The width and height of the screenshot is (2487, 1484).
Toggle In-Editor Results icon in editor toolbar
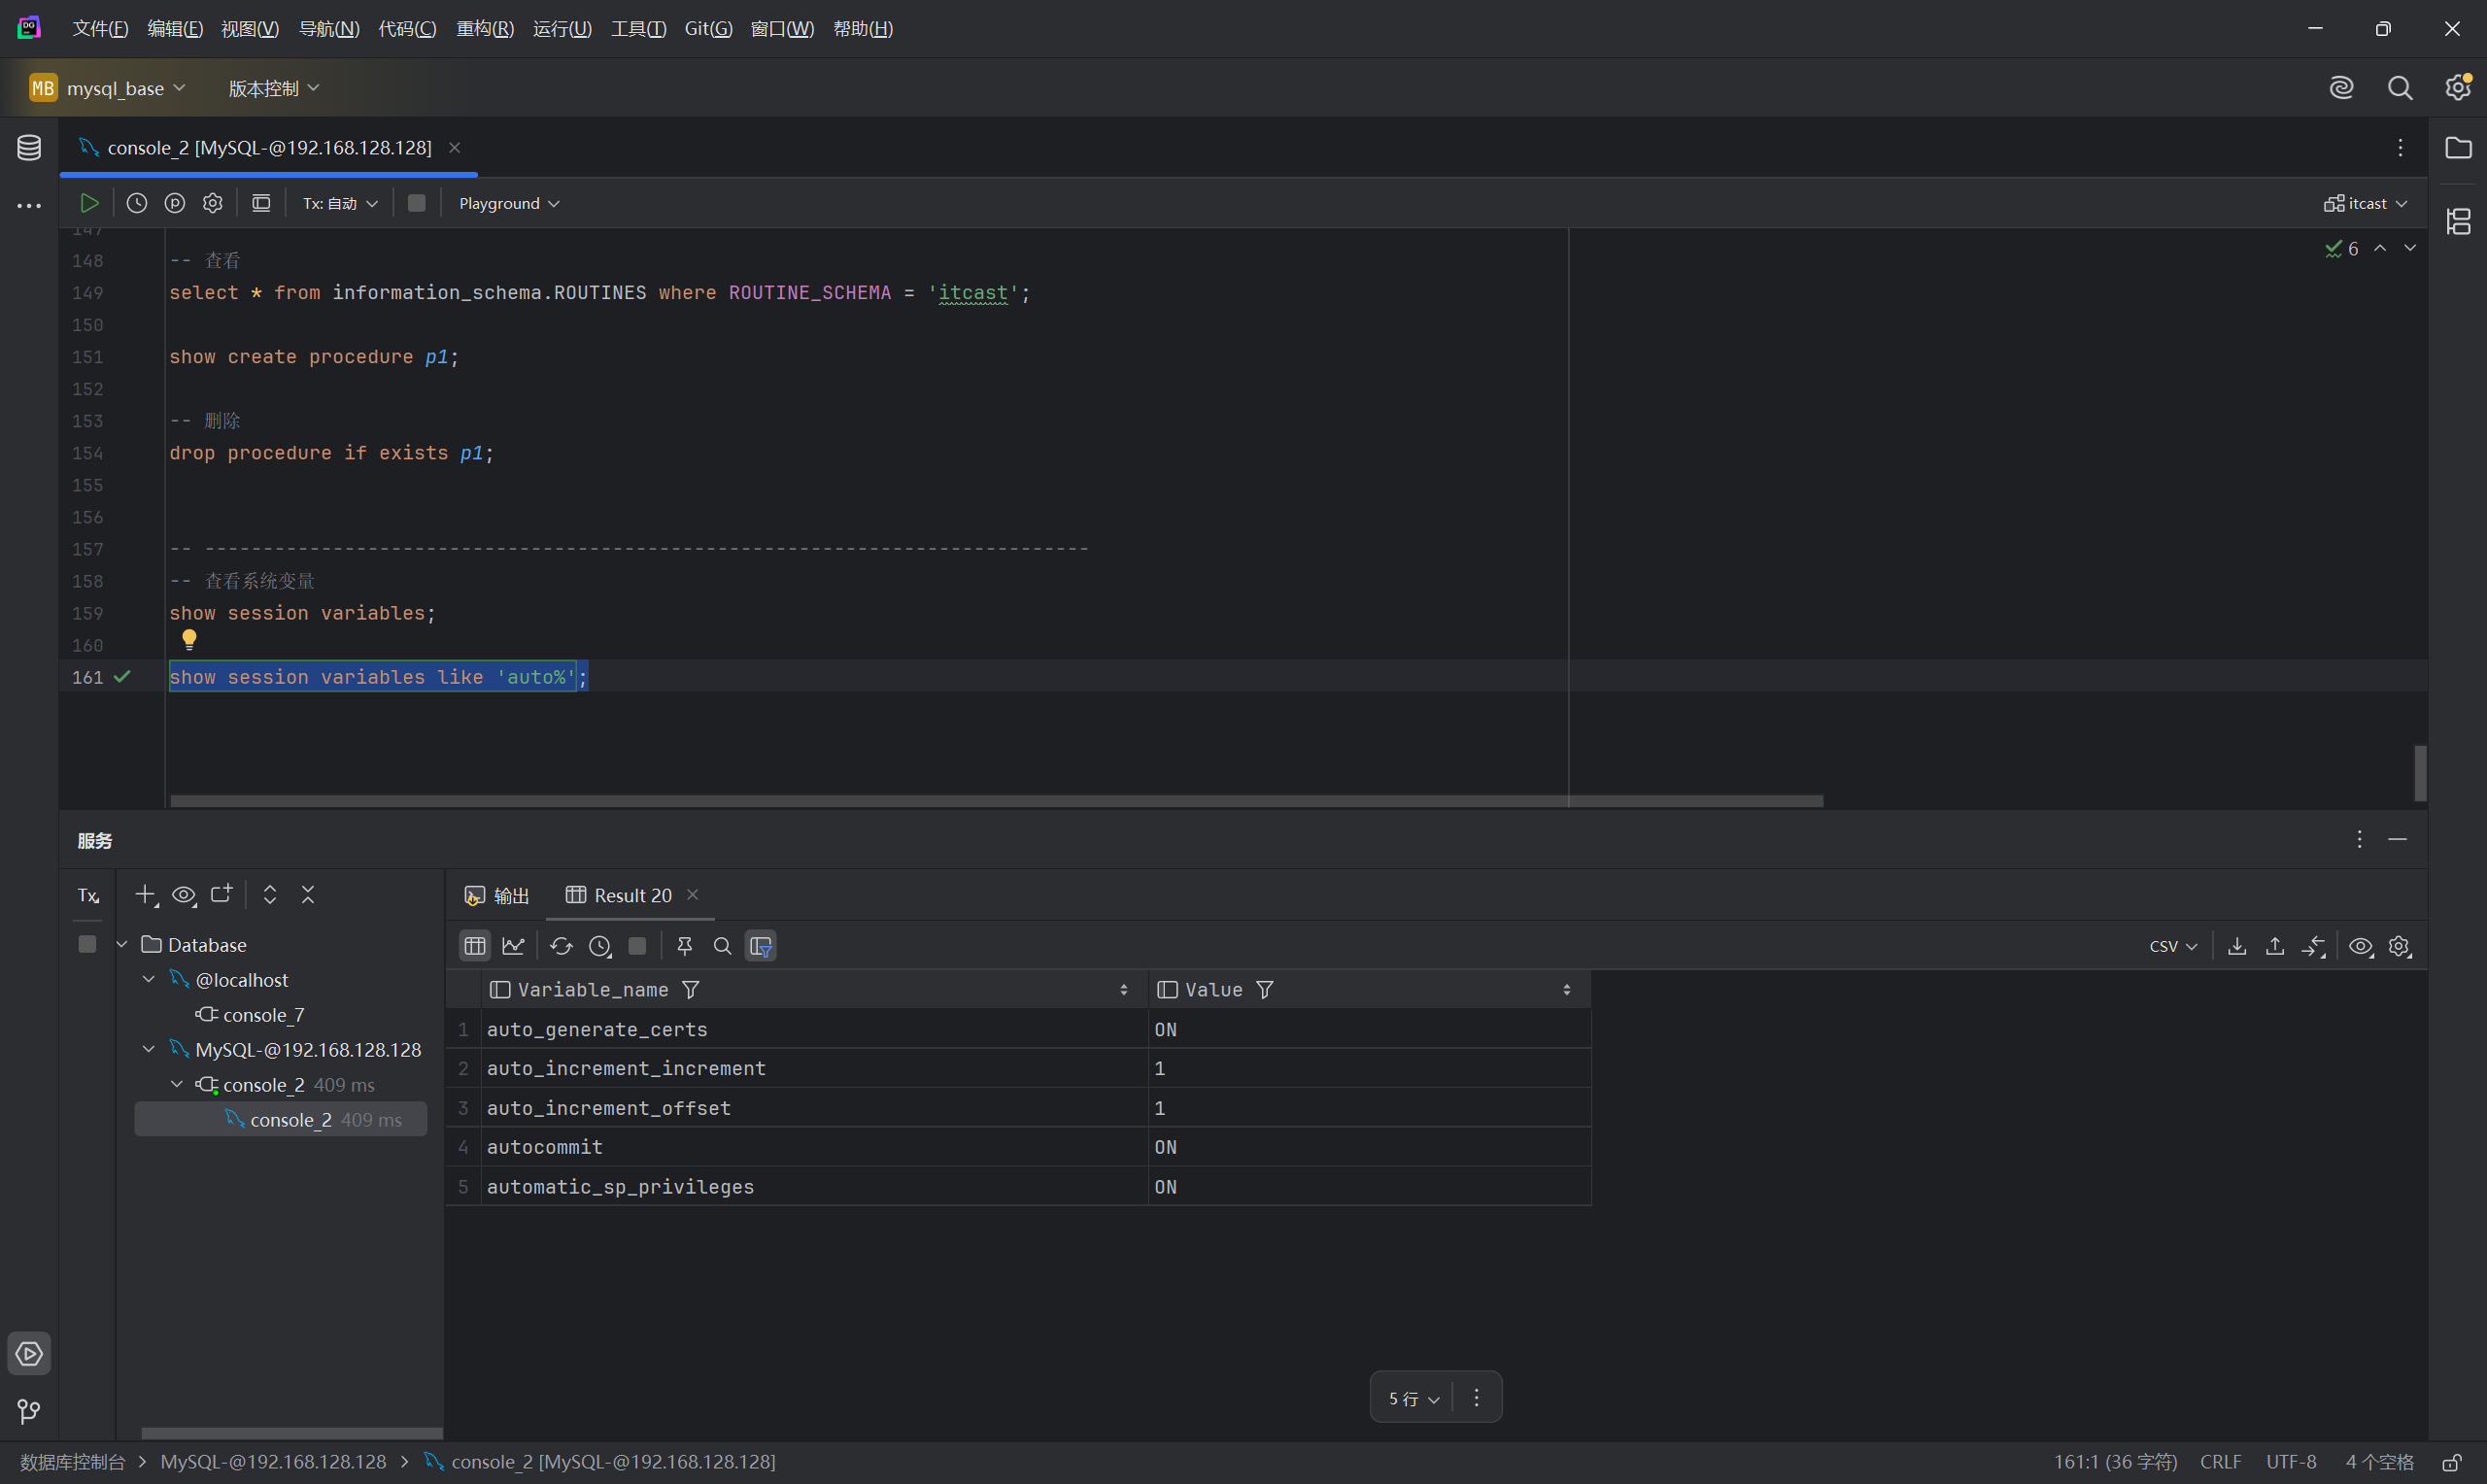pos(261,203)
